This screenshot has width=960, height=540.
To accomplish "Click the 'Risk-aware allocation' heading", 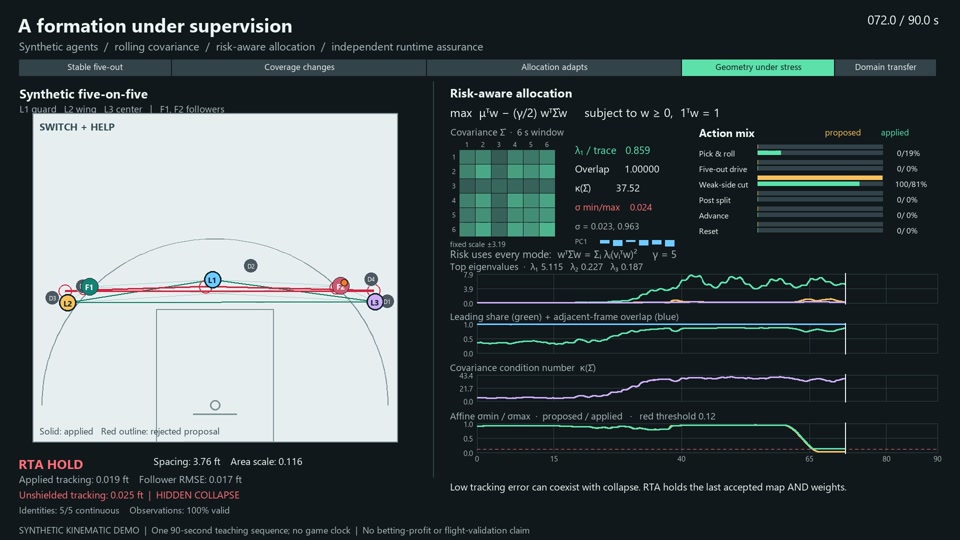I will pyautogui.click(x=511, y=94).
